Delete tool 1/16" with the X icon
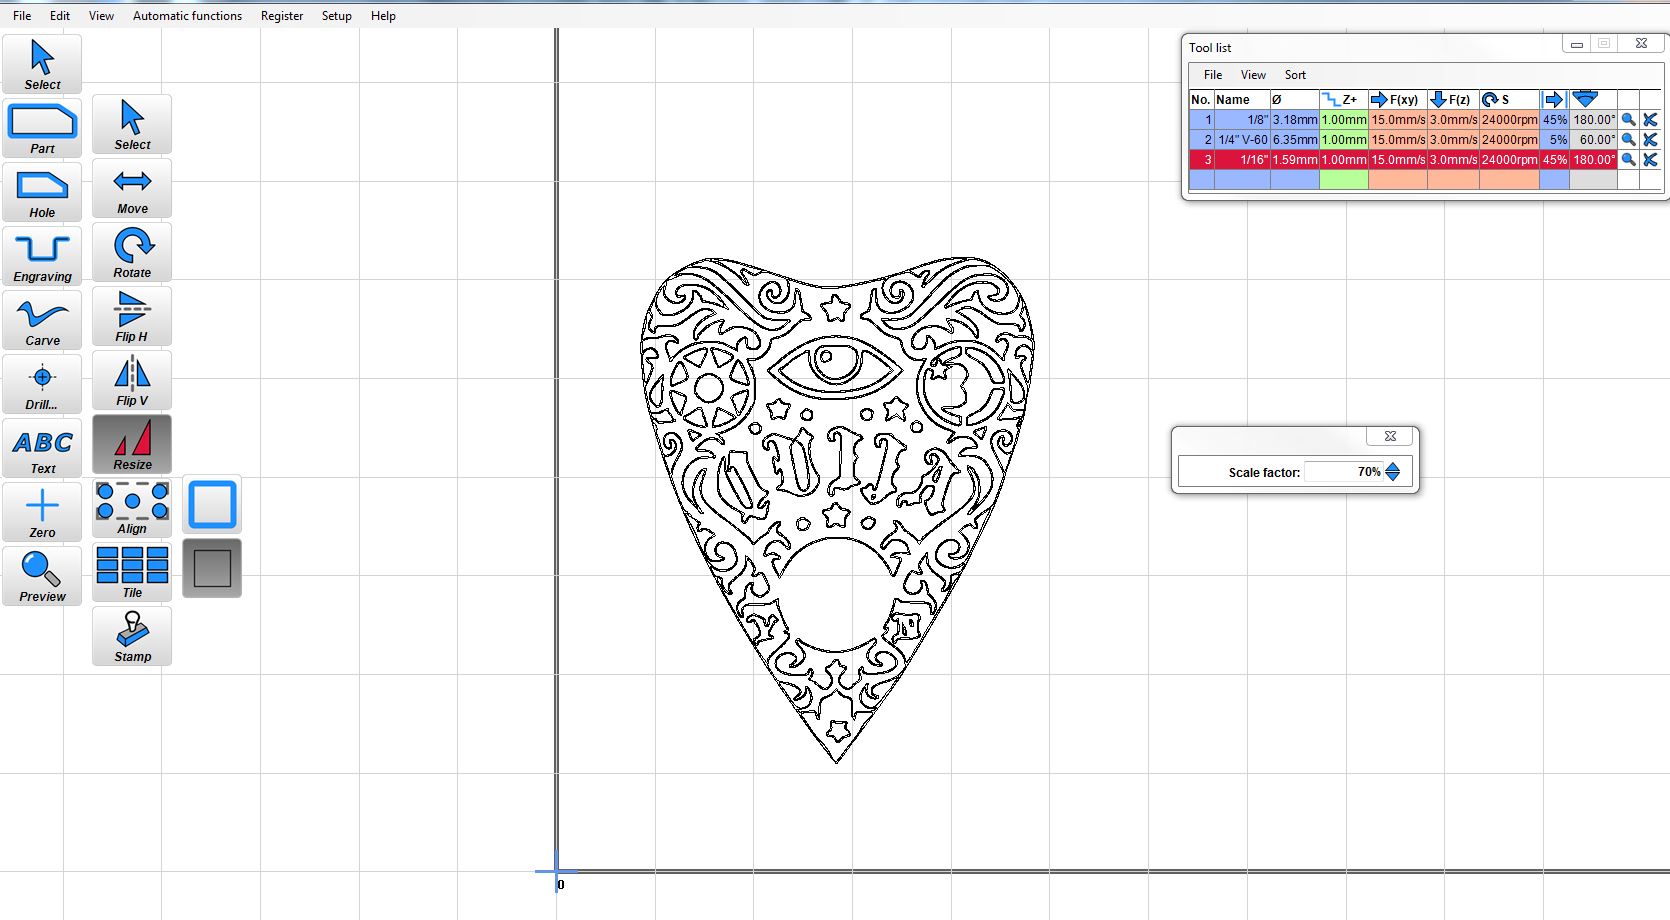Image resolution: width=1670 pixels, height=920 pixels. click(1650, 160)
